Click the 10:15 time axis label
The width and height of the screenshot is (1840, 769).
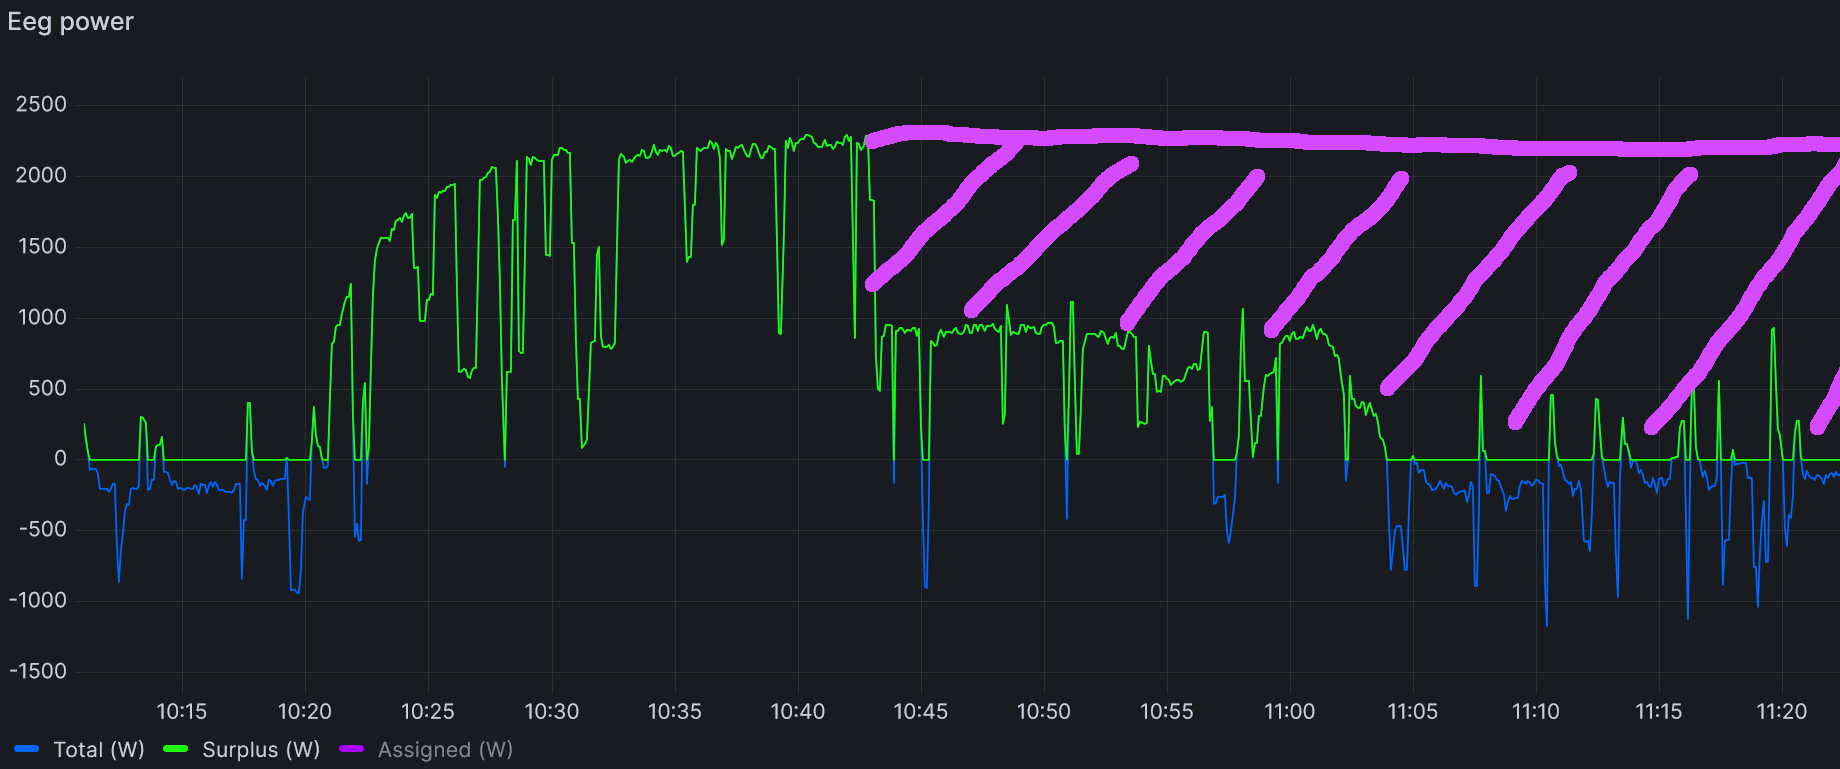pyautogui.click(x=181, y=711)
